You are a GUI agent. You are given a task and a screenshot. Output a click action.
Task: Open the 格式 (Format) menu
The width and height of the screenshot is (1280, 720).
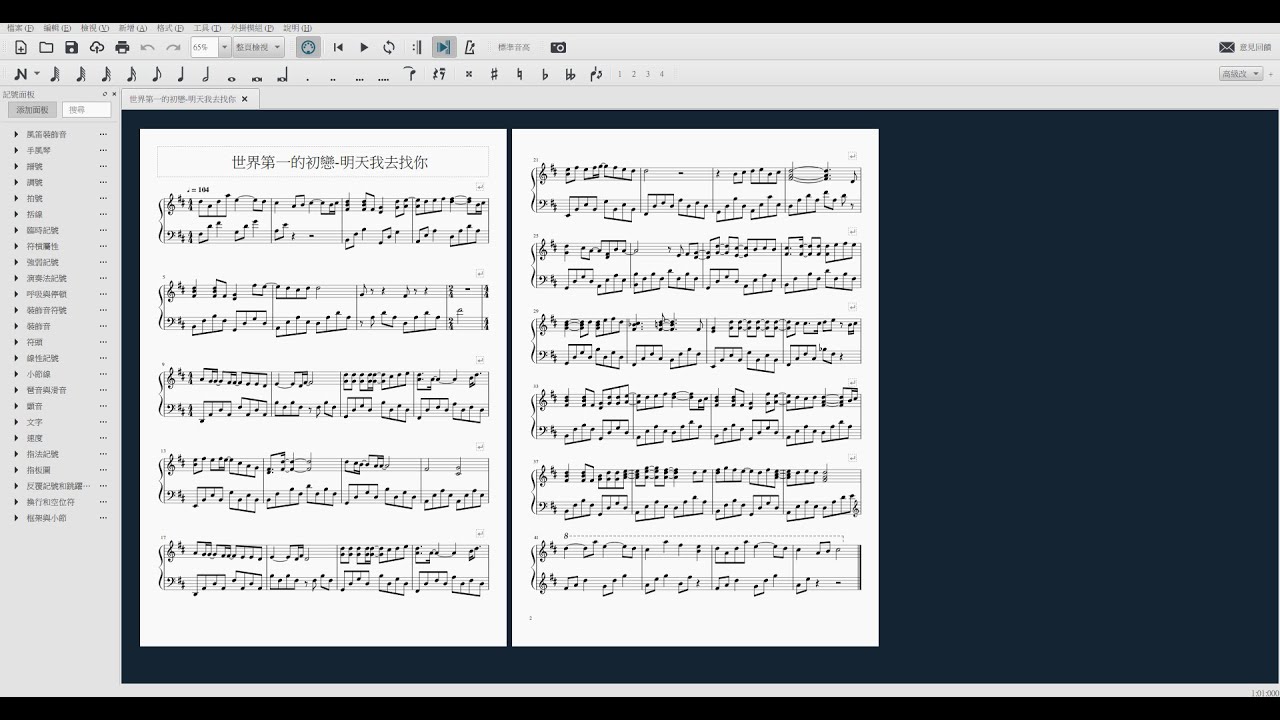point(171,28)
